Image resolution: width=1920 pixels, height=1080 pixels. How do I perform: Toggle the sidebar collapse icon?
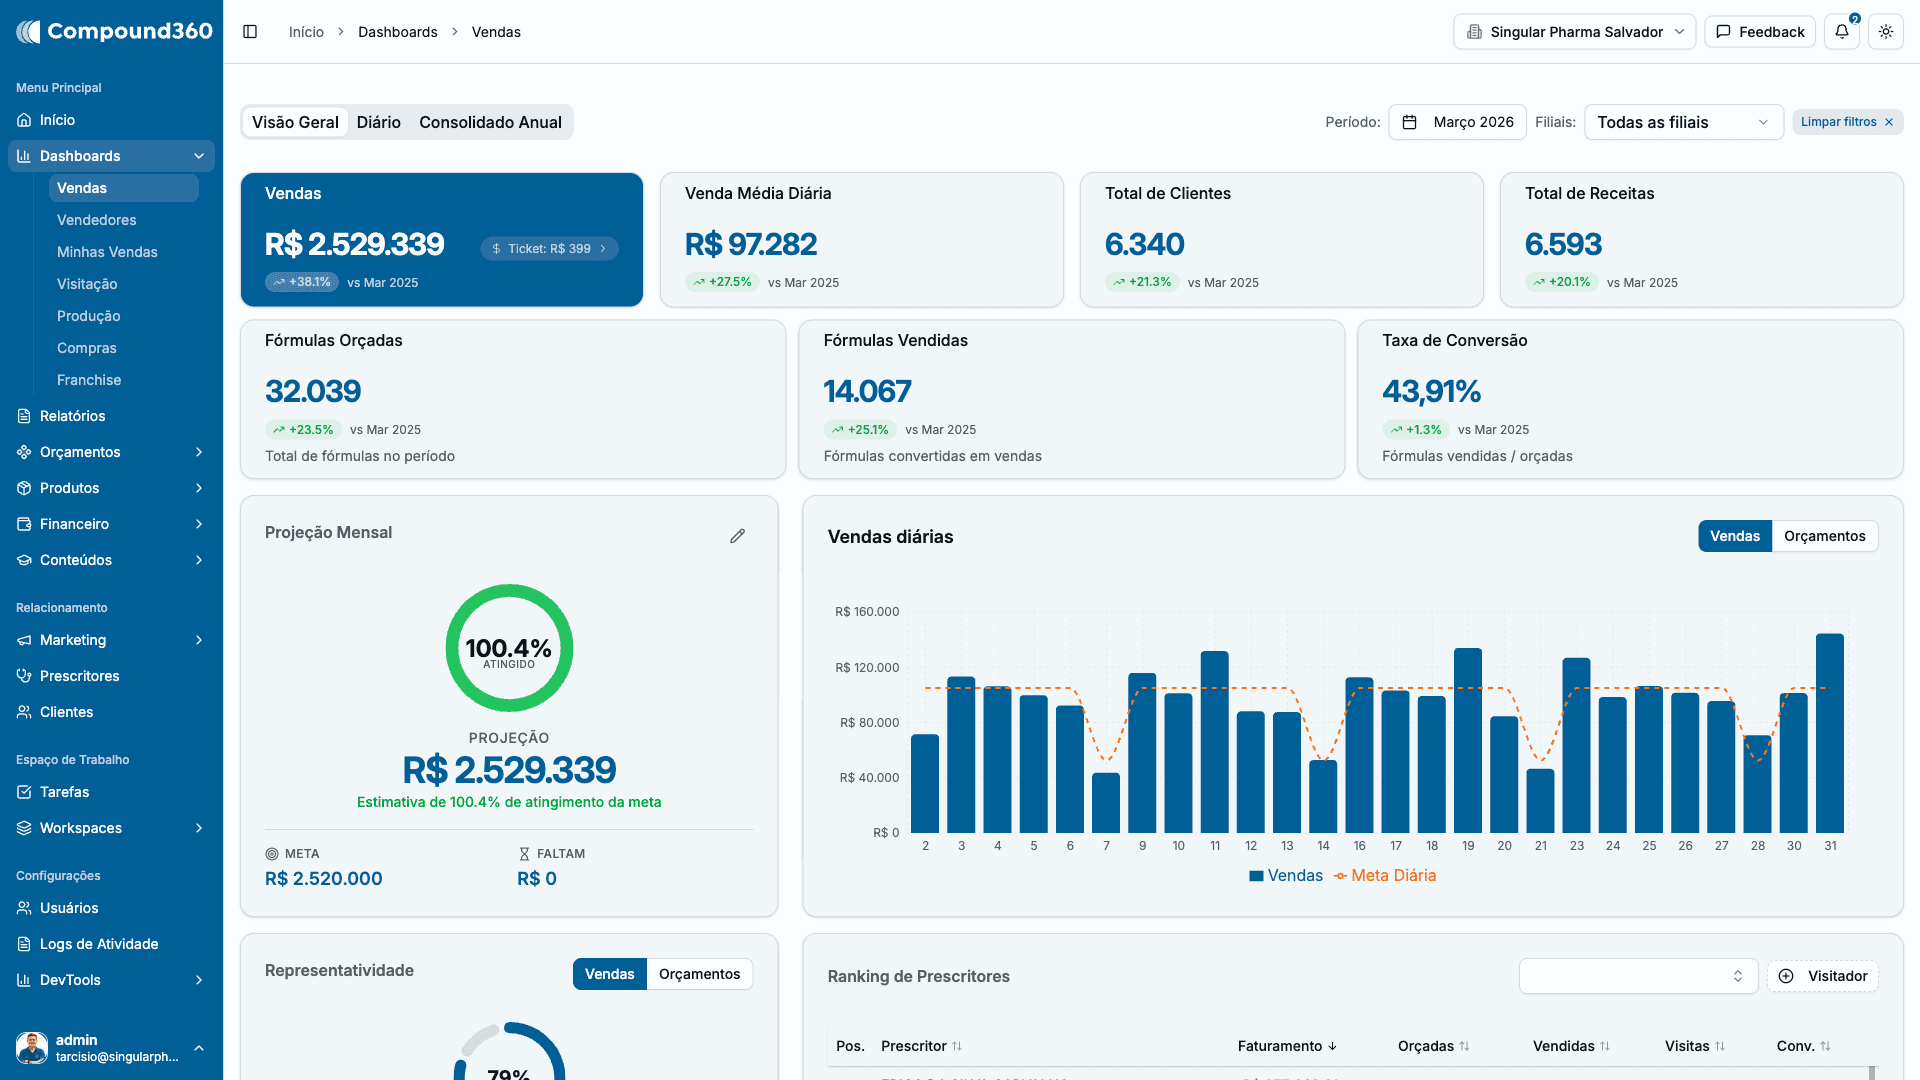tap(250, 32)
